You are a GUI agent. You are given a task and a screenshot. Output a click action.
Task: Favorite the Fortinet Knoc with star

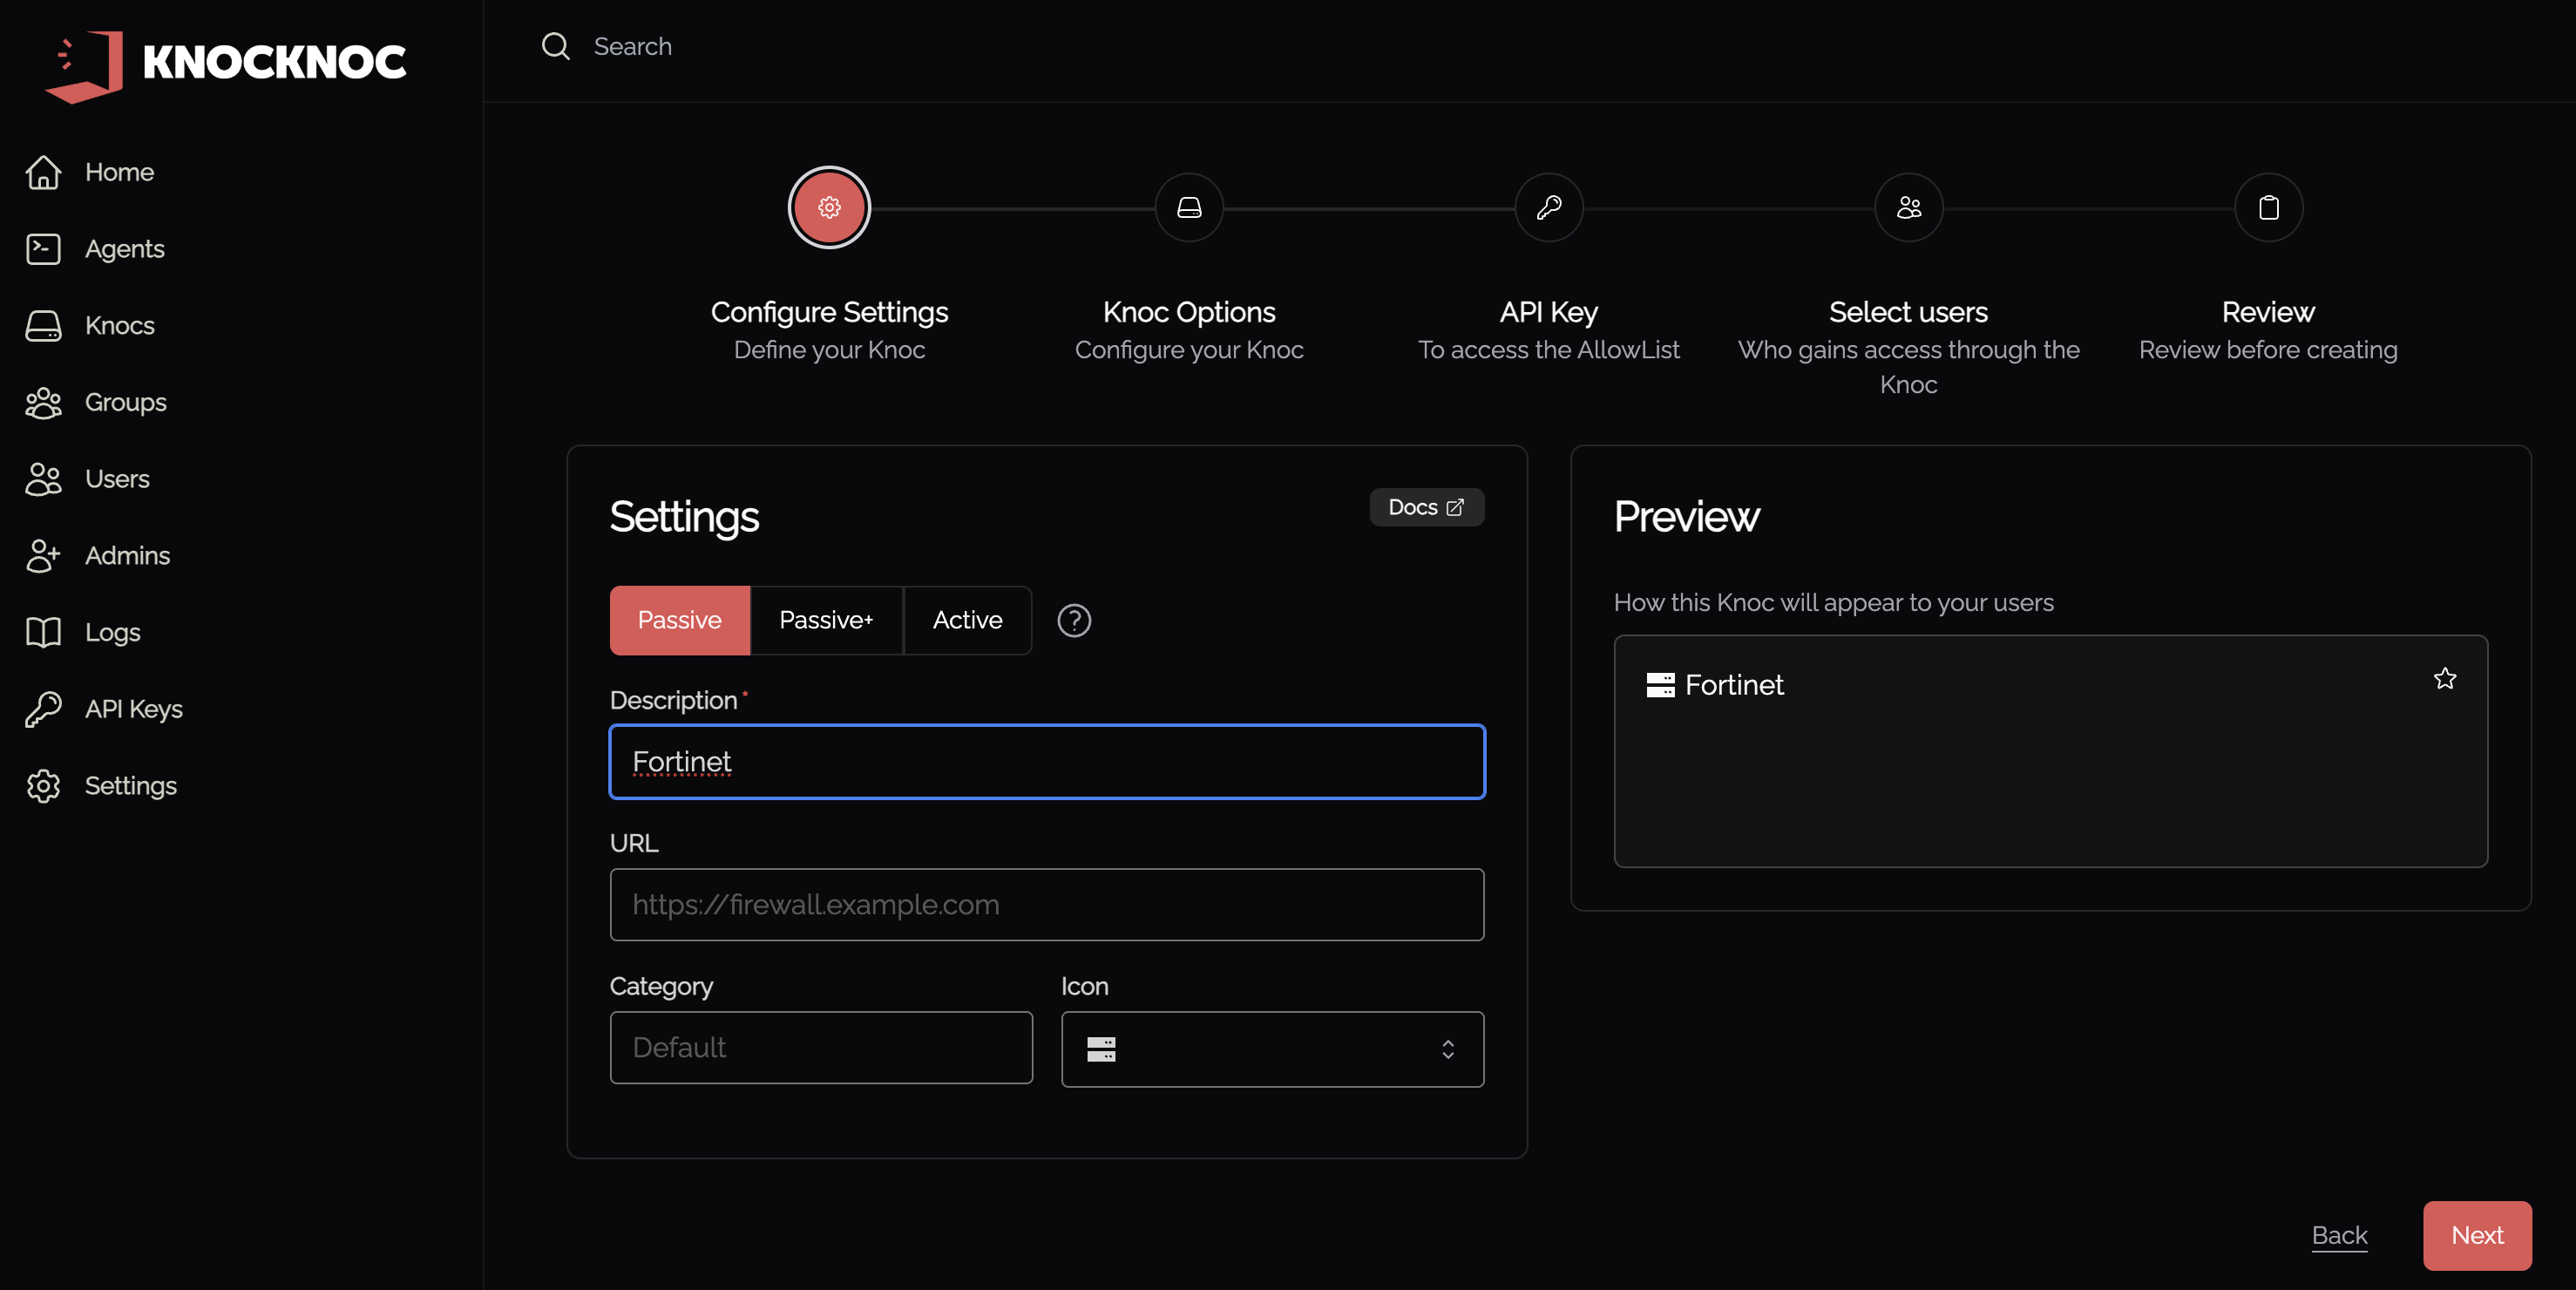pos(2444,679)
